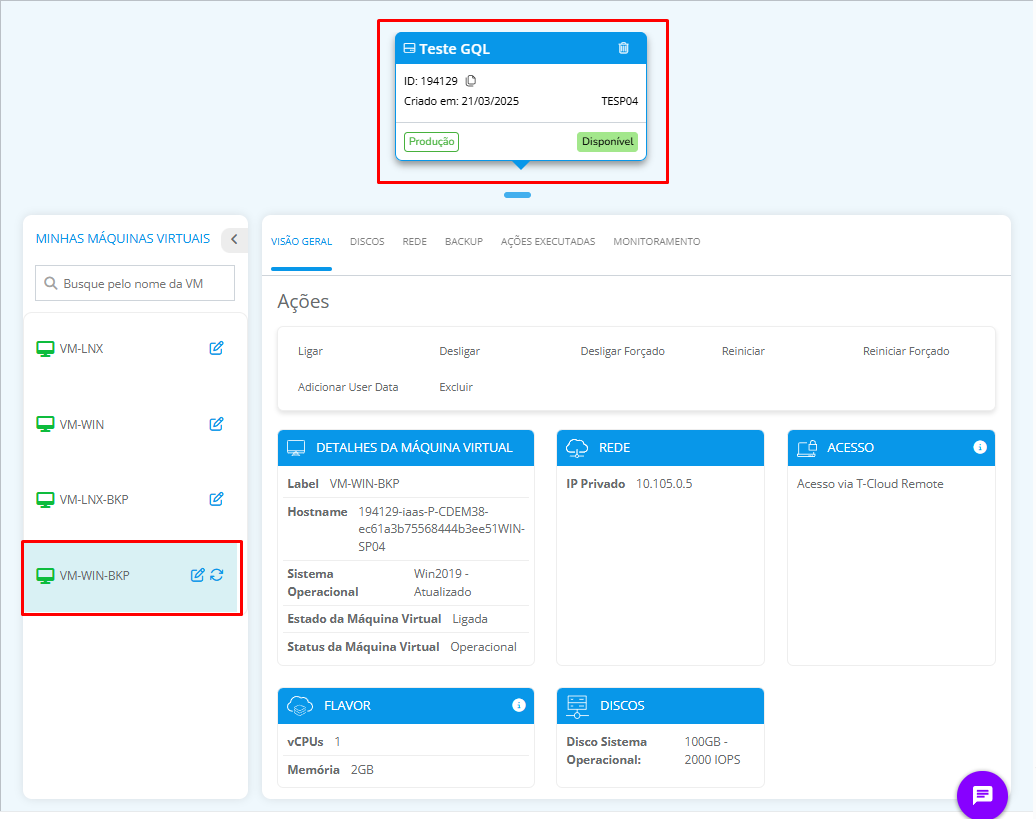This screenshot has width=1036, height=819.
Task: Click Adicionar User Data
Action: click(348, 387)
